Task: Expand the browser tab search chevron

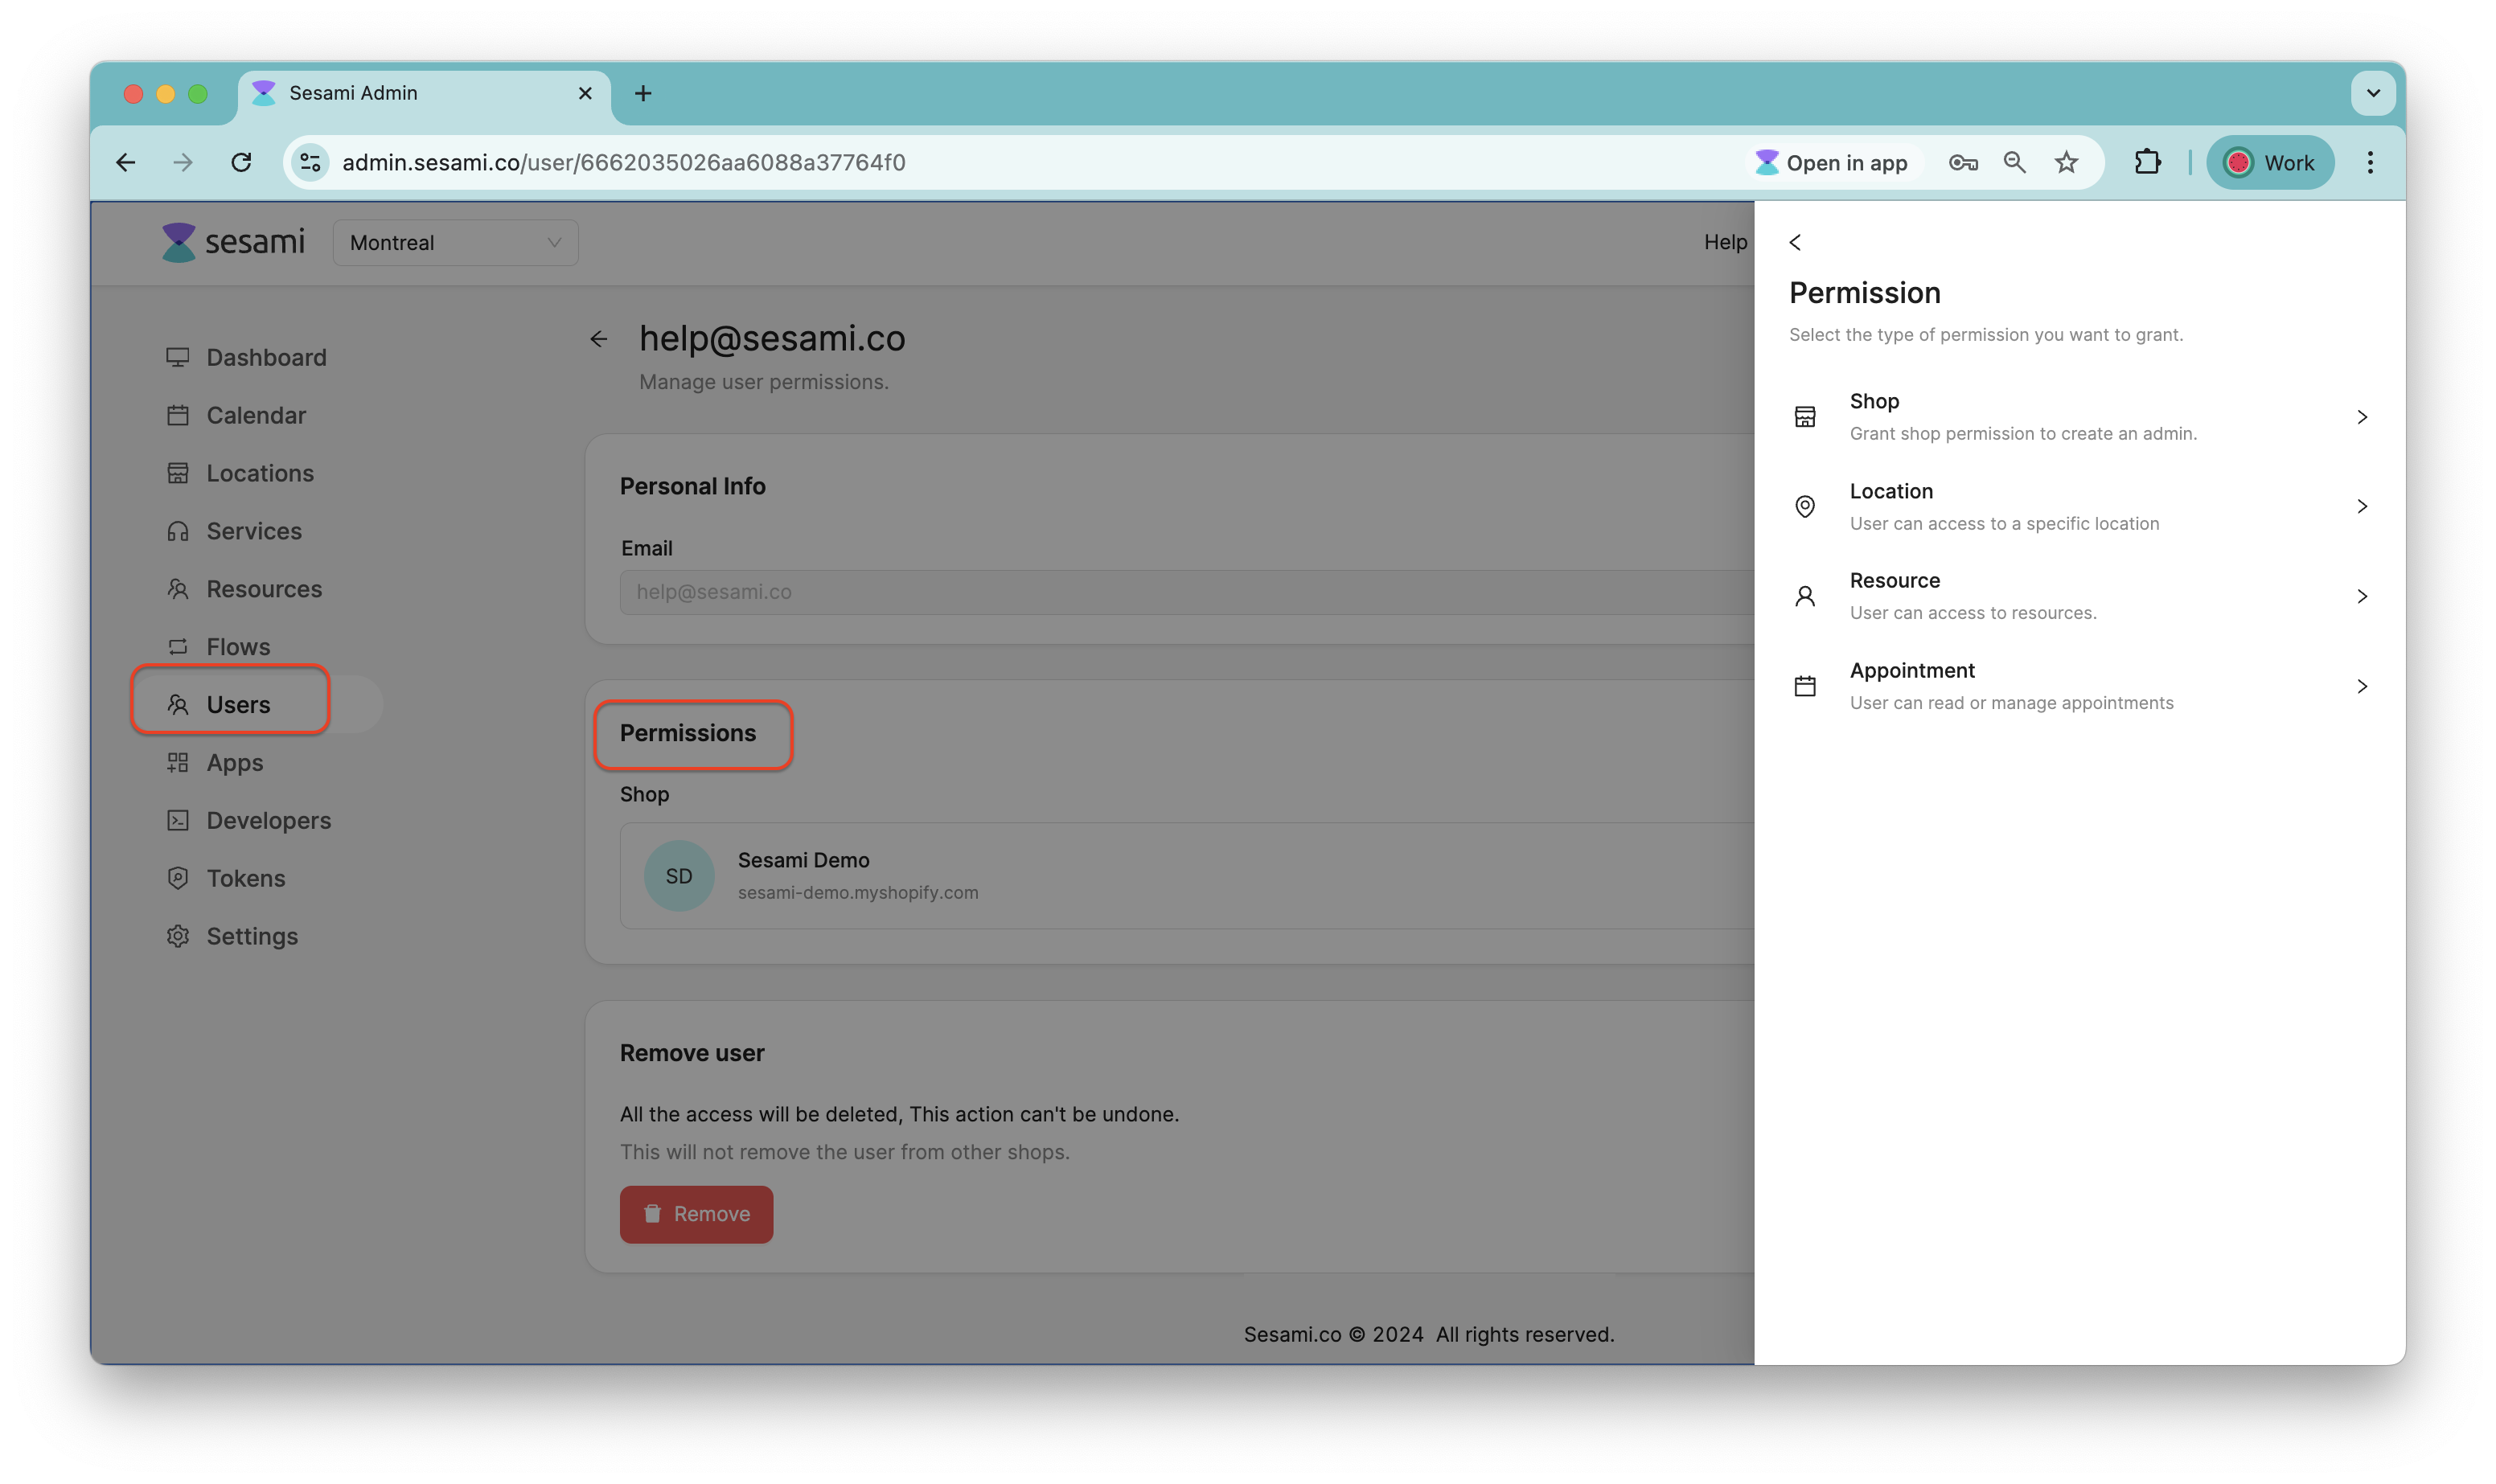Action: click(2372, 92)
